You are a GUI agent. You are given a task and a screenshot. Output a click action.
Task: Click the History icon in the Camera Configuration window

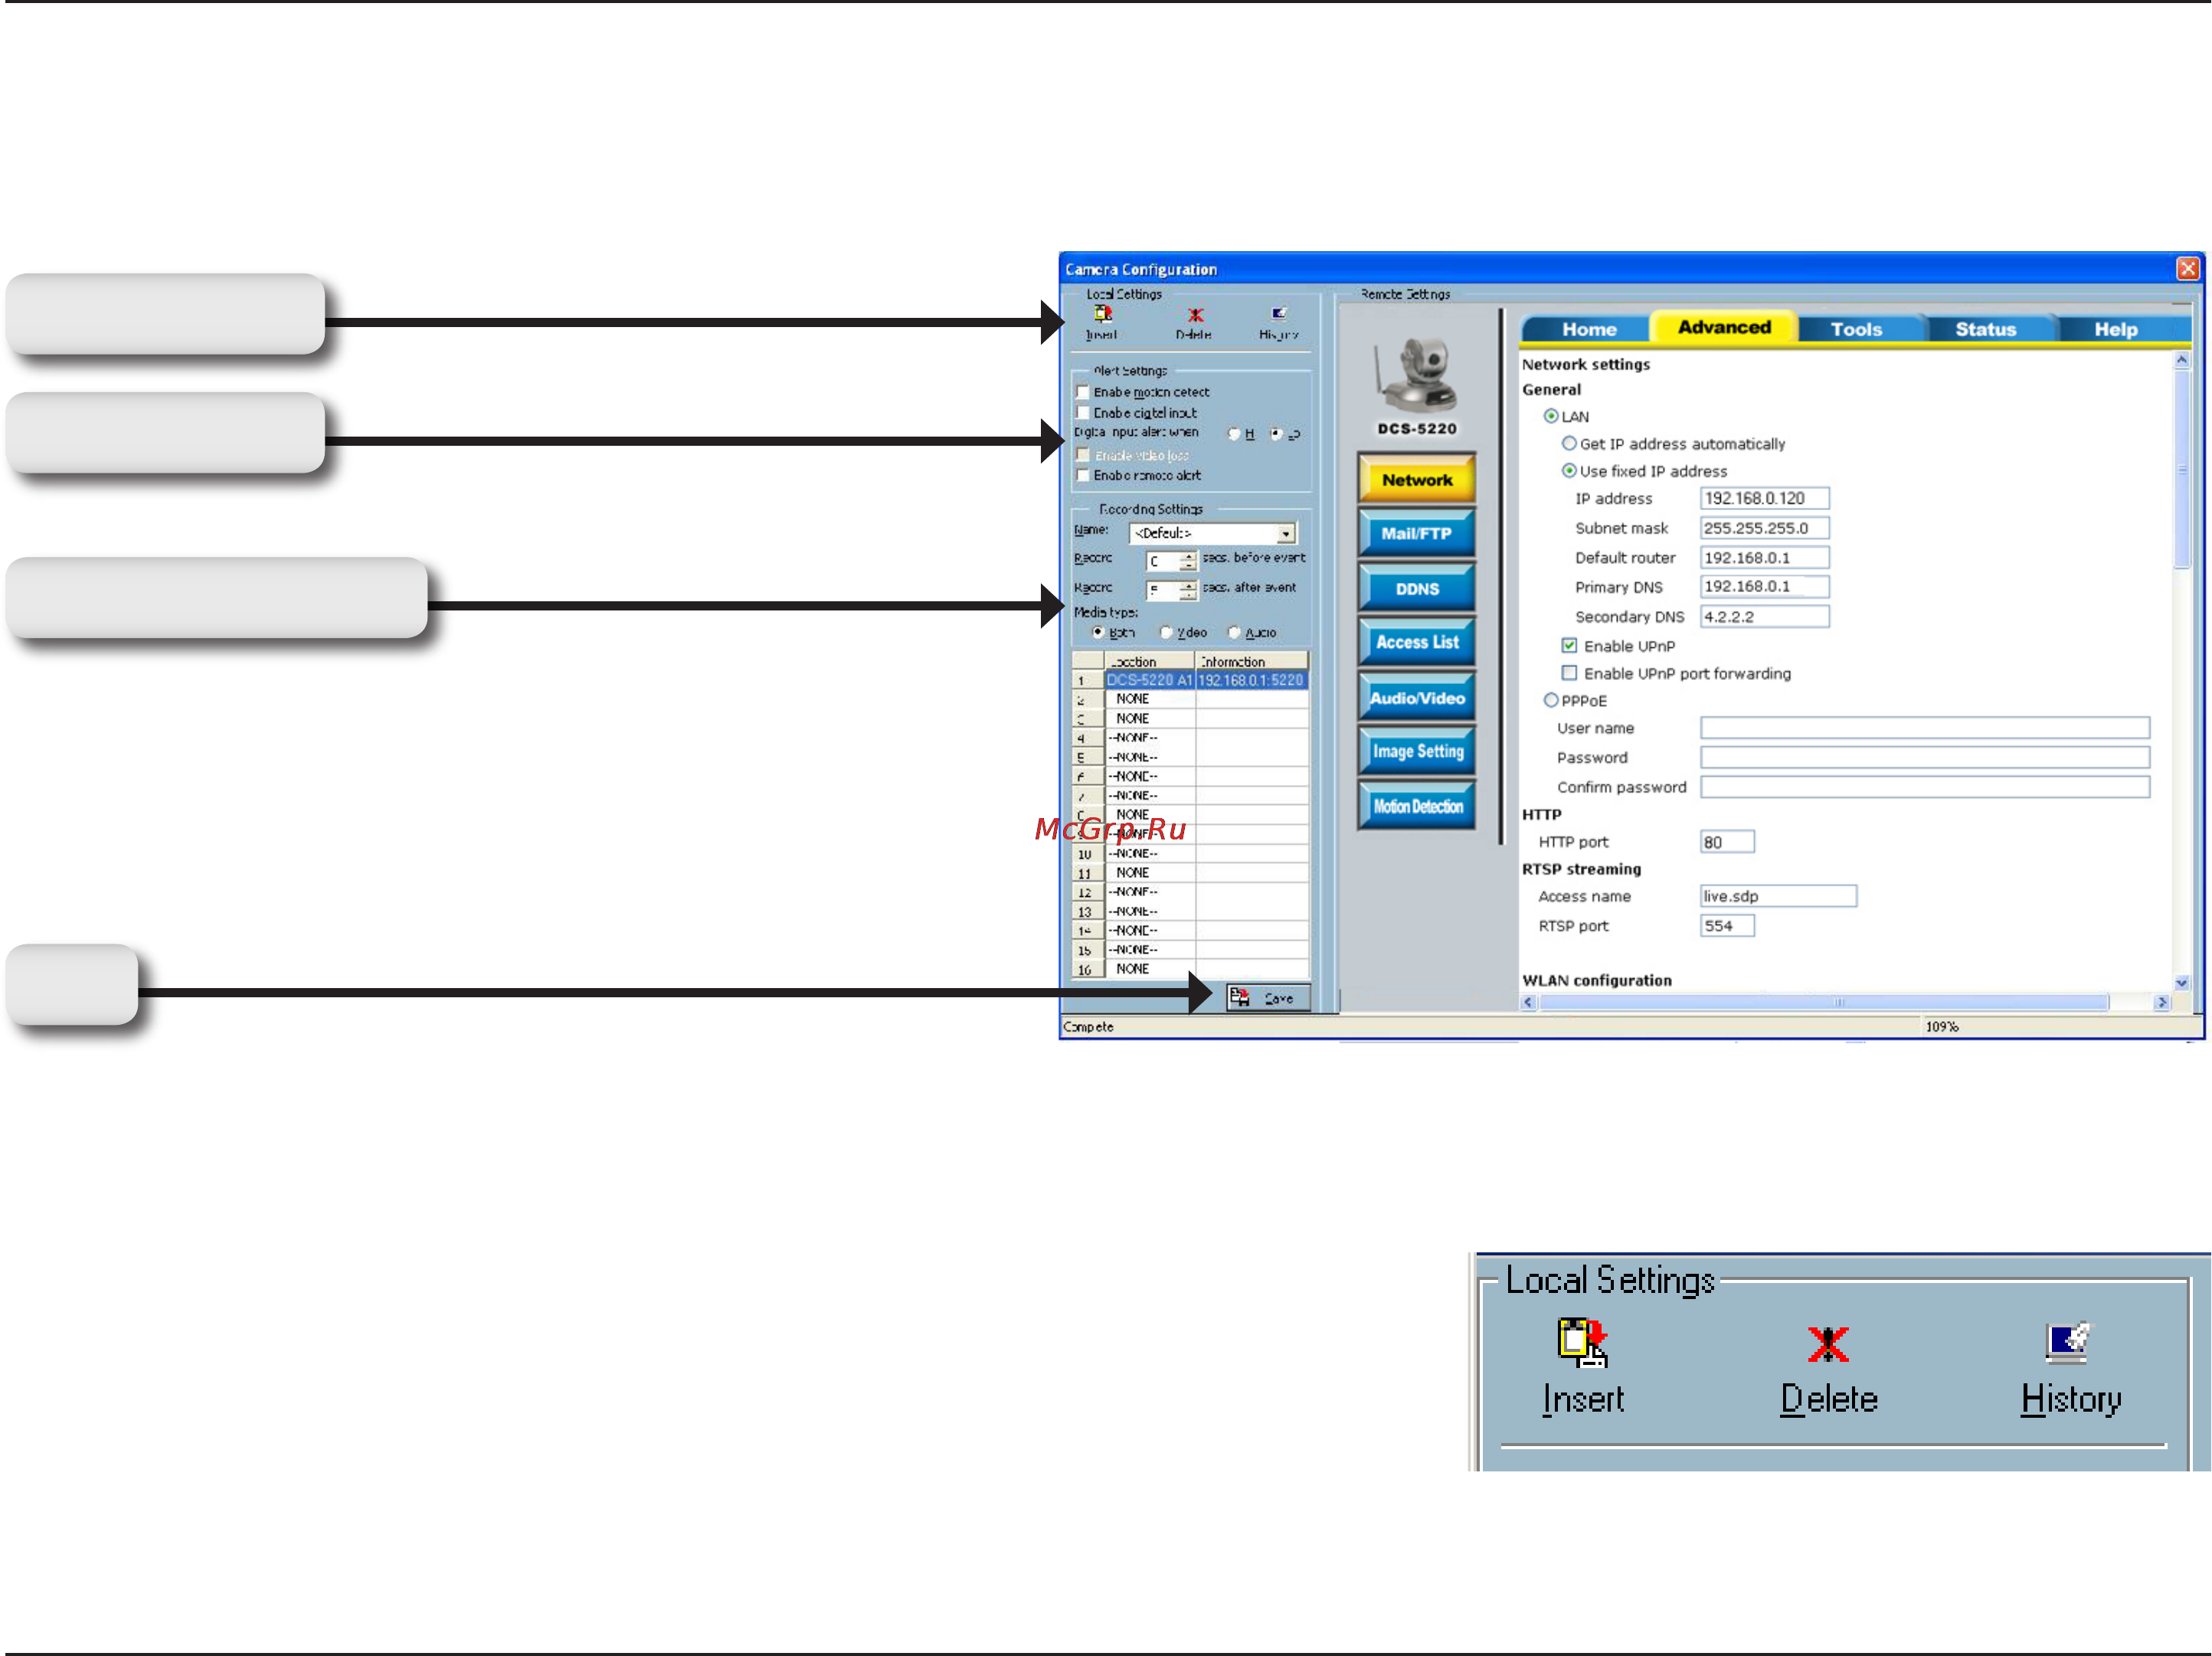coord(1279,314)
